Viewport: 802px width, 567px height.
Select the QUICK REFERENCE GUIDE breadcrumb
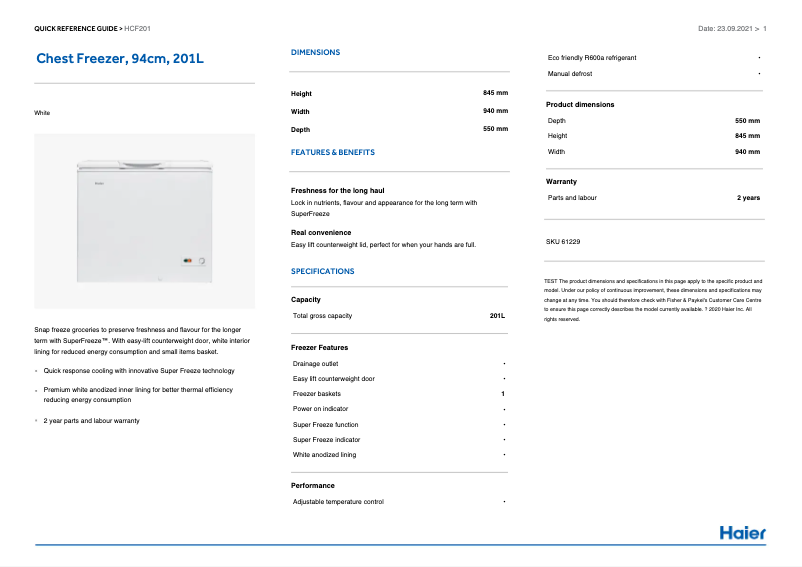[76, 29]
